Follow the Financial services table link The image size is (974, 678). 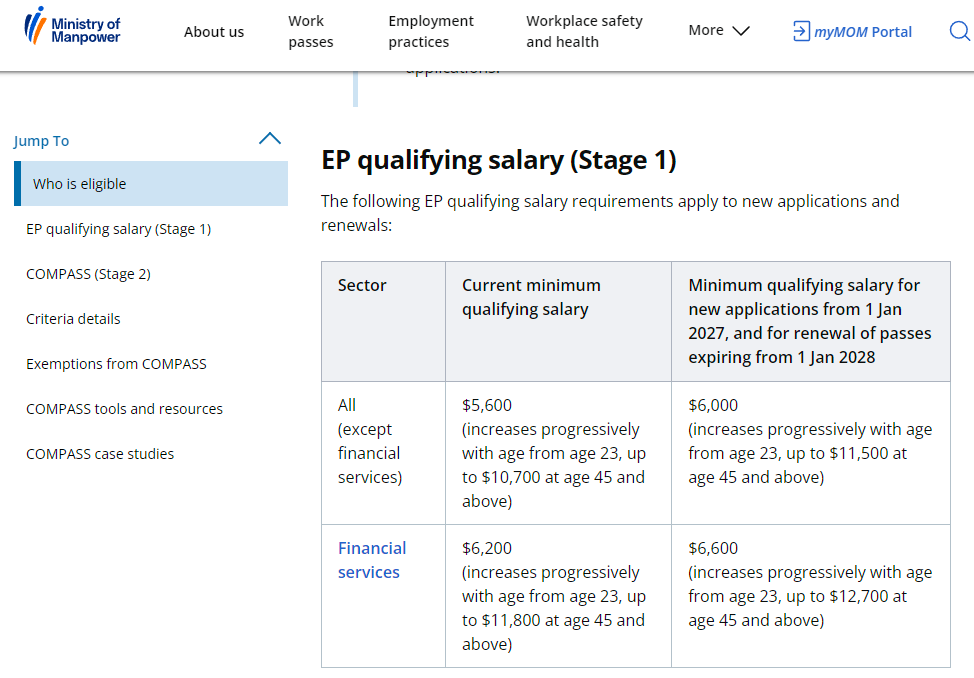(x=371, y=560)
